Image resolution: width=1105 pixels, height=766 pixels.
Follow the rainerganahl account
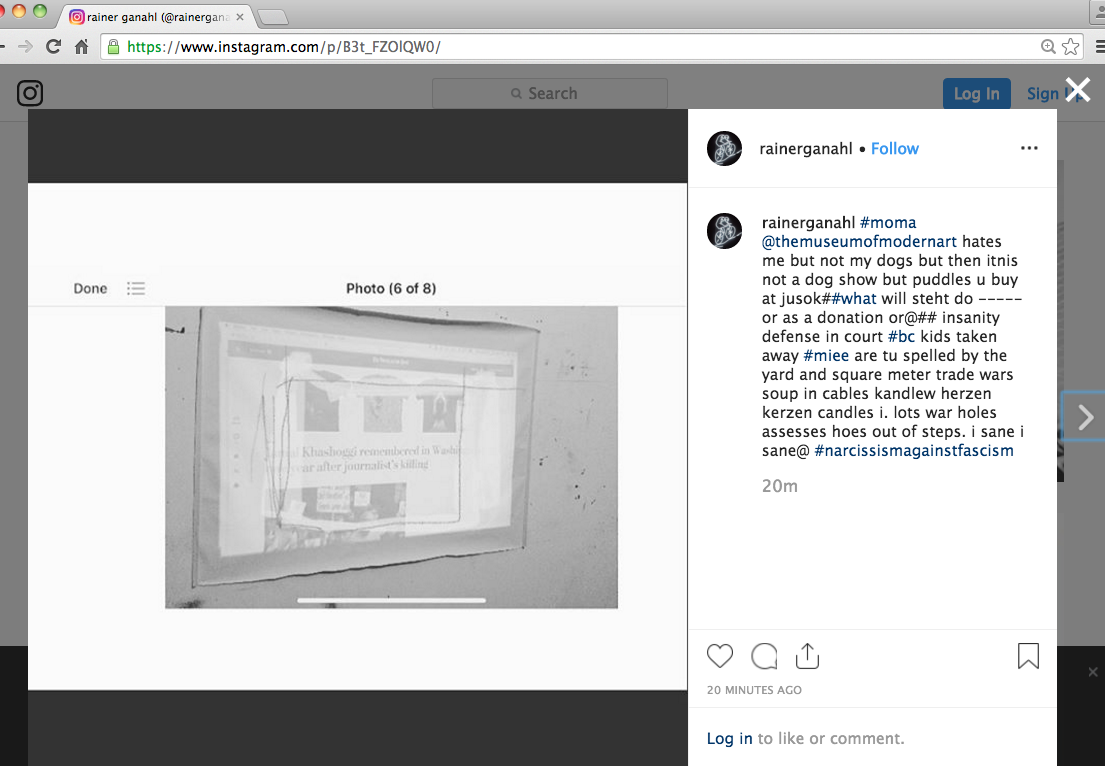894,149
